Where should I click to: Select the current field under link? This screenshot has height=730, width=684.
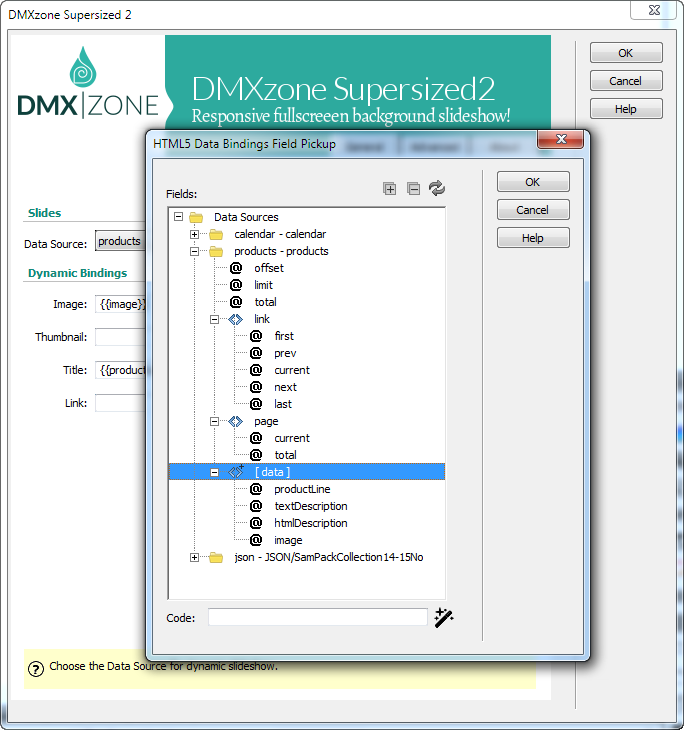click(x=292, y=370)
